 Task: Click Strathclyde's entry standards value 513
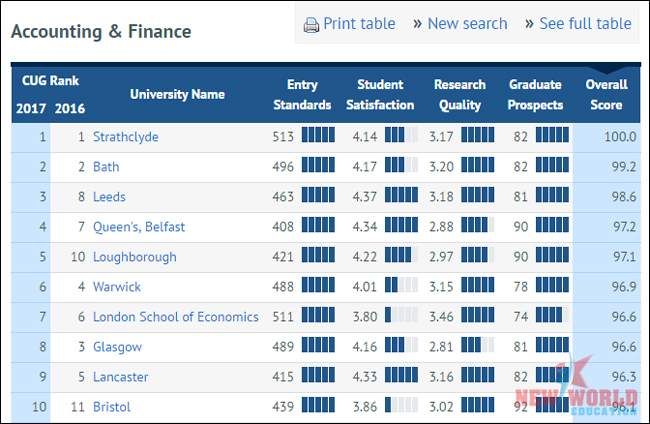[283, 137]
